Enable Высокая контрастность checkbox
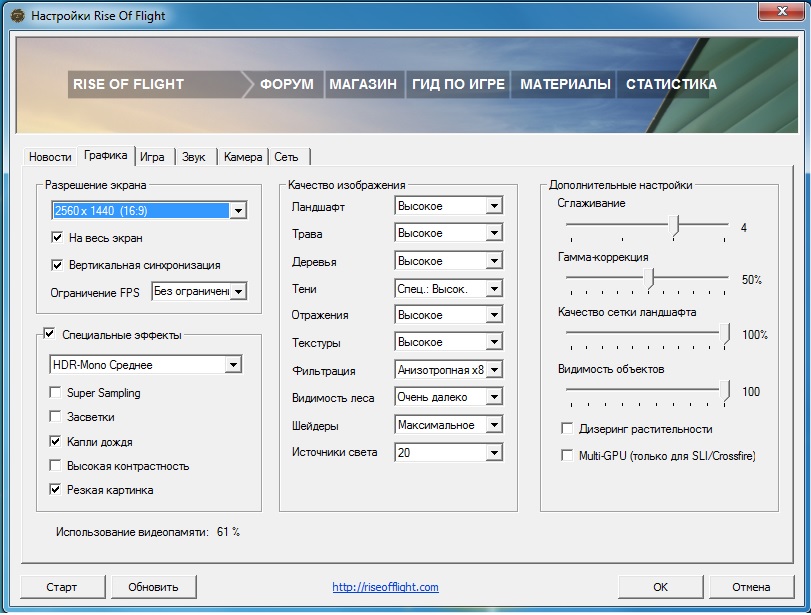This screenshot has height=615, width=811. [55, 466]
